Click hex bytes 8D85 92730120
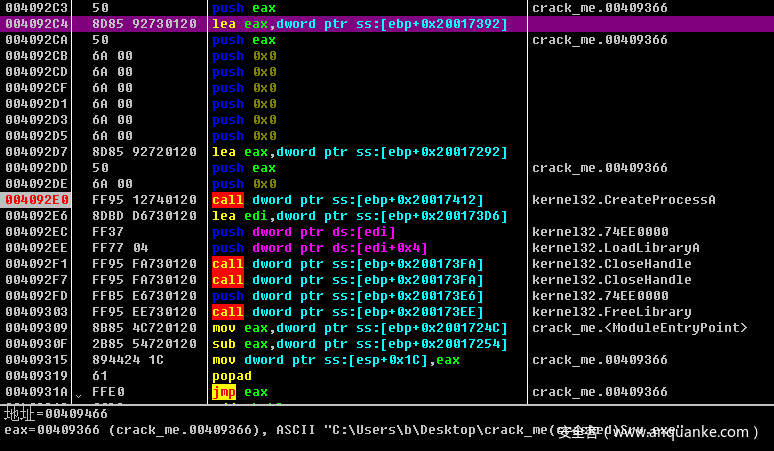Viewport: 774px width, 451px height. [144, 24]
